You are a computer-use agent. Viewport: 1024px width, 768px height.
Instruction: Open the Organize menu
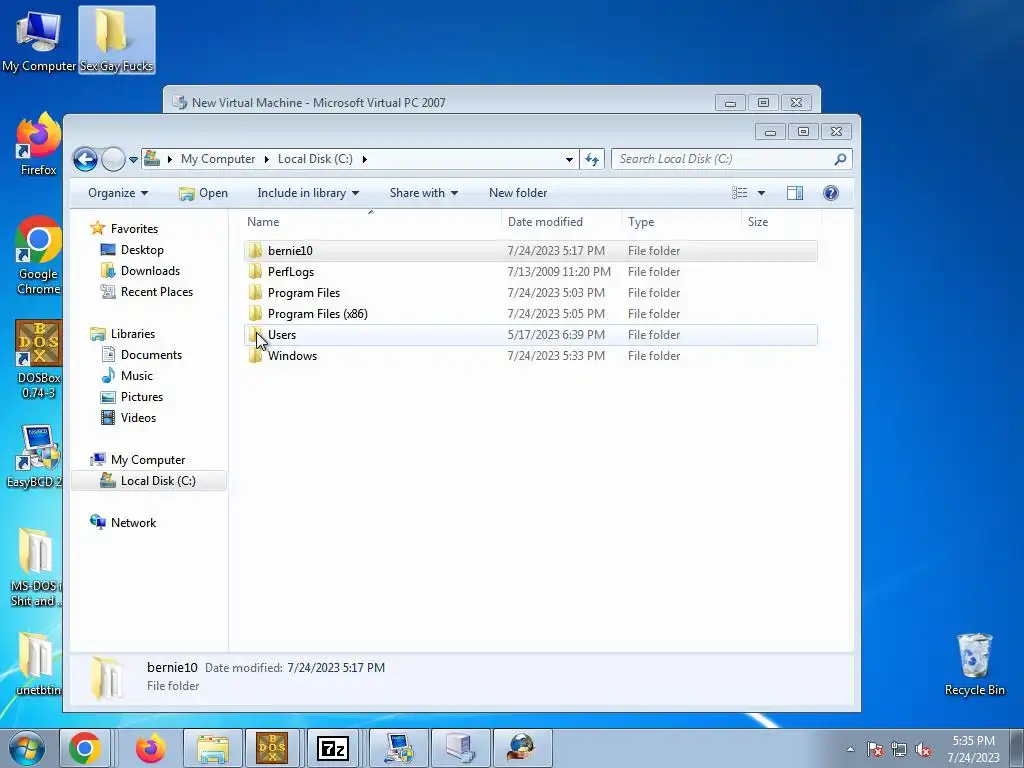pos(118,193)
